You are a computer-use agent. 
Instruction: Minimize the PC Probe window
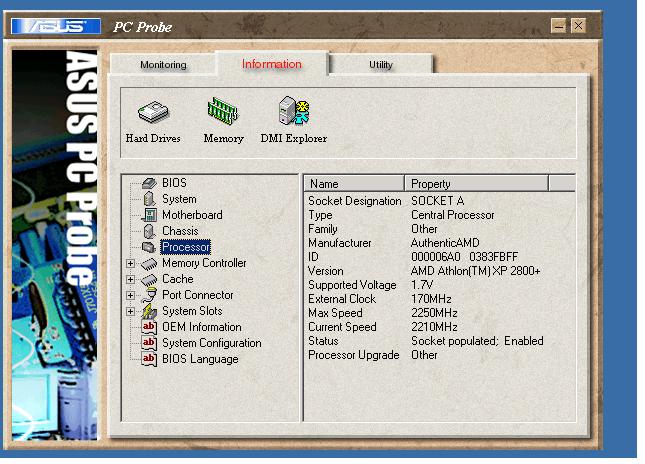click(558, 26)
